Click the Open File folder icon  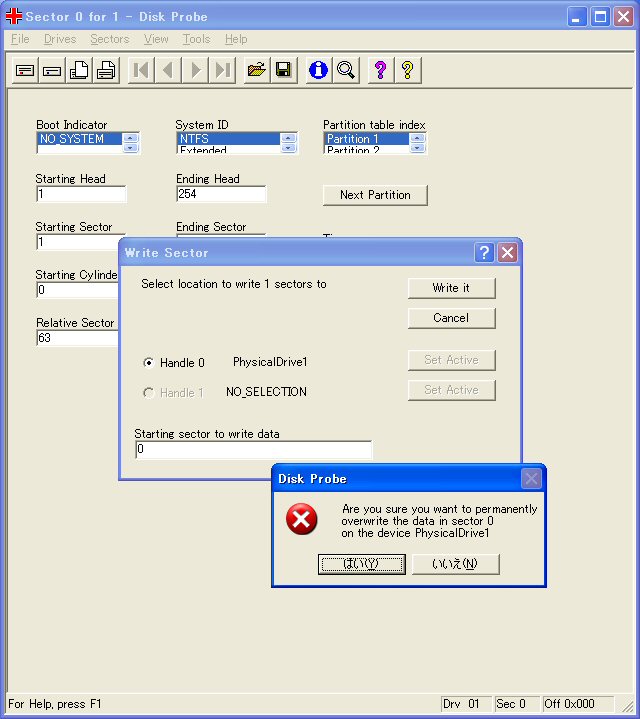pos(257,70)
